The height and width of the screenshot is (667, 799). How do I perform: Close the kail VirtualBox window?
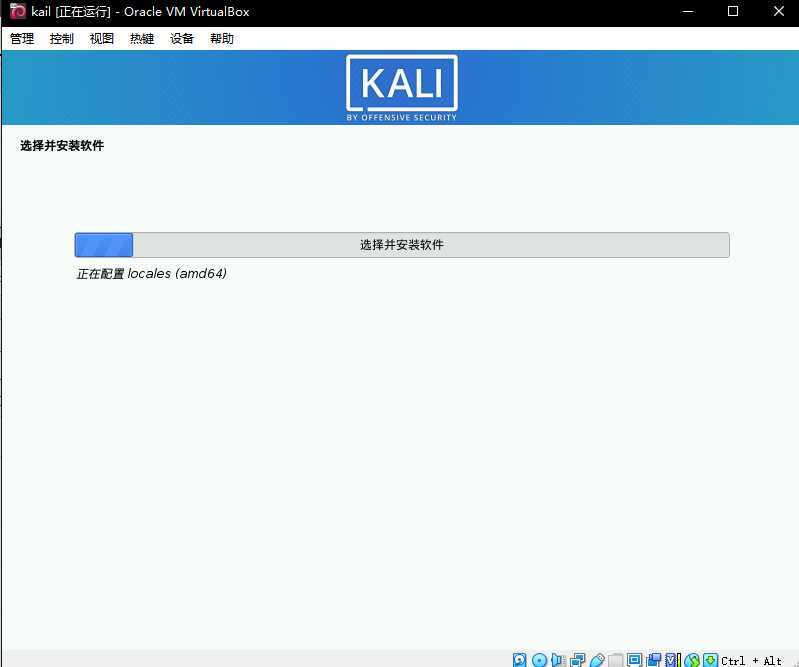click(779, 11)
